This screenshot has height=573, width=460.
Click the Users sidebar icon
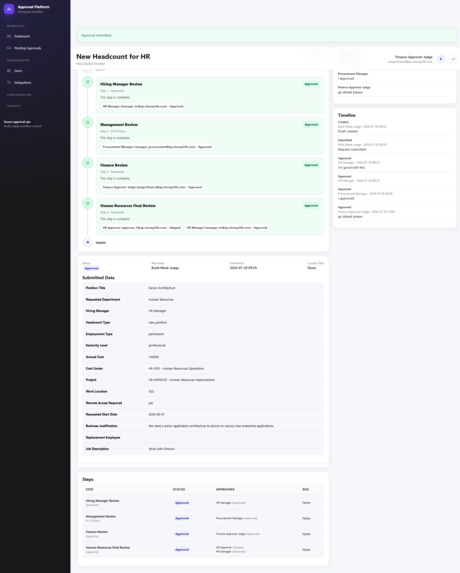[9, 71]
